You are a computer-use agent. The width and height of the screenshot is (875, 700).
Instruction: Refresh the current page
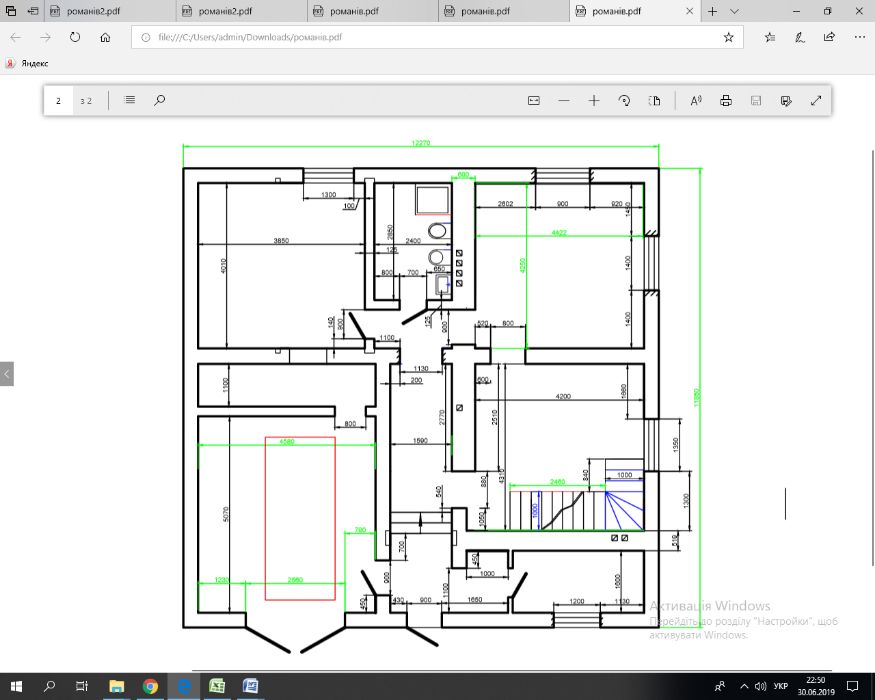point(75,37)
